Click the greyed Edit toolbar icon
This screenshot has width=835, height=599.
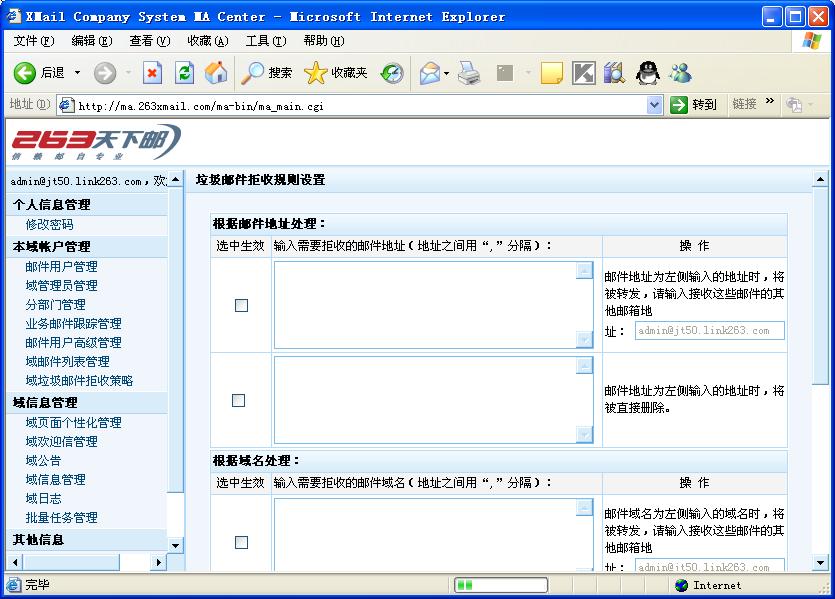504,73
